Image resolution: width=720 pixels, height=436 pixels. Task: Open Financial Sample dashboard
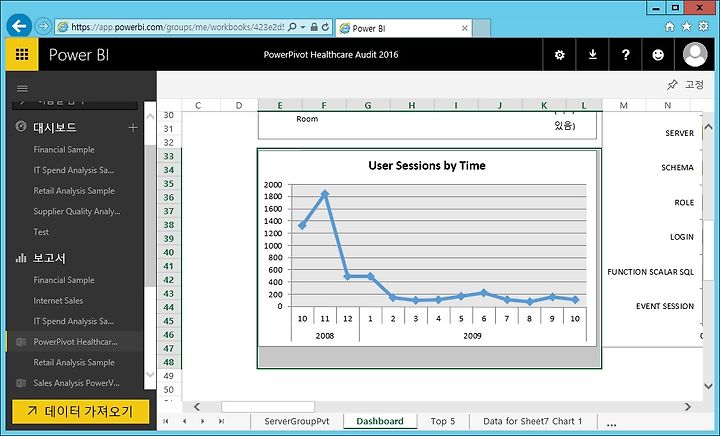click(64, 150)
